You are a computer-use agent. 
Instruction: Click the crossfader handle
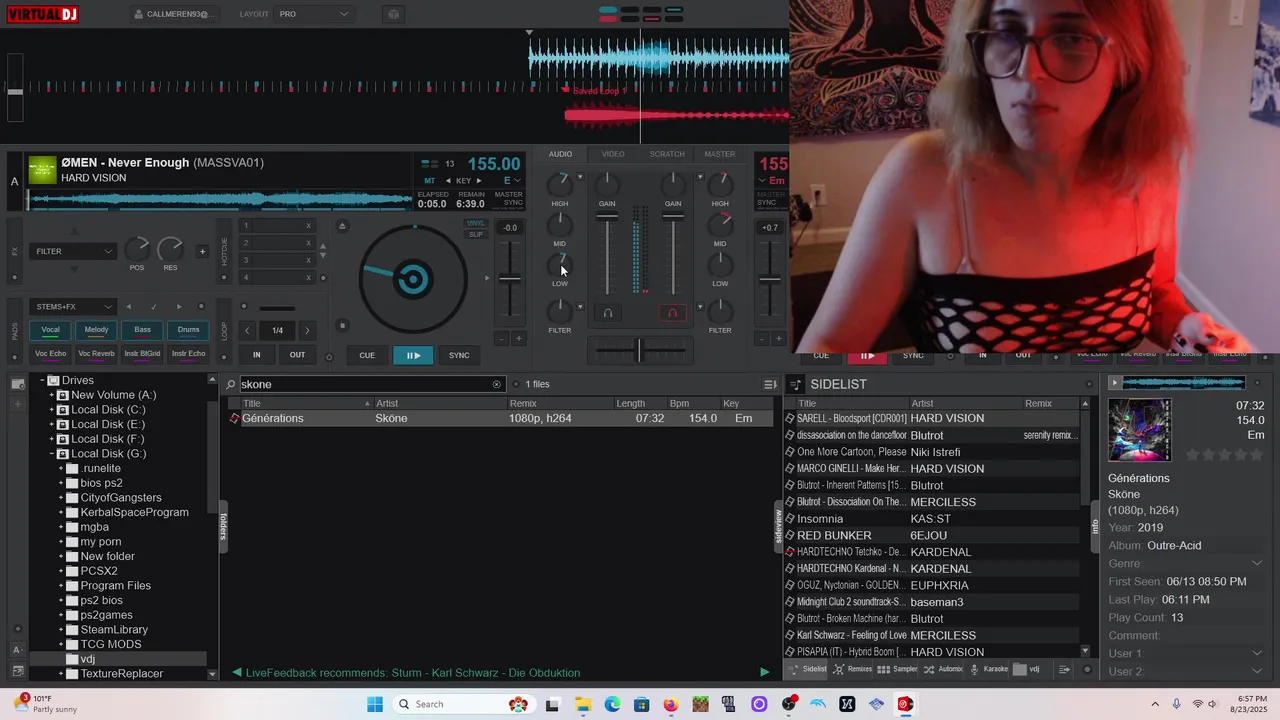[x=639, y=349]
